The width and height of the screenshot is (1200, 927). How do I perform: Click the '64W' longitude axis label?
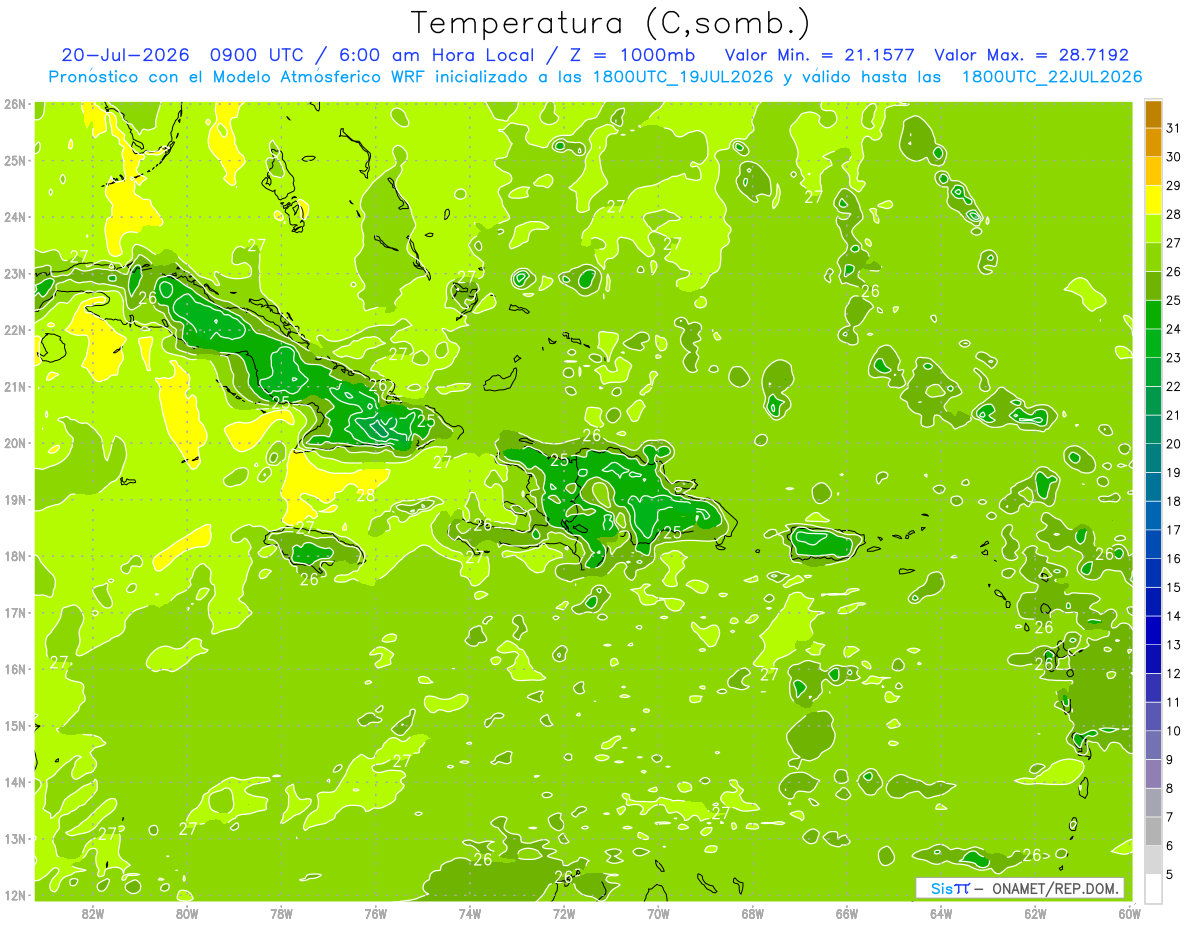click(941, 913)
